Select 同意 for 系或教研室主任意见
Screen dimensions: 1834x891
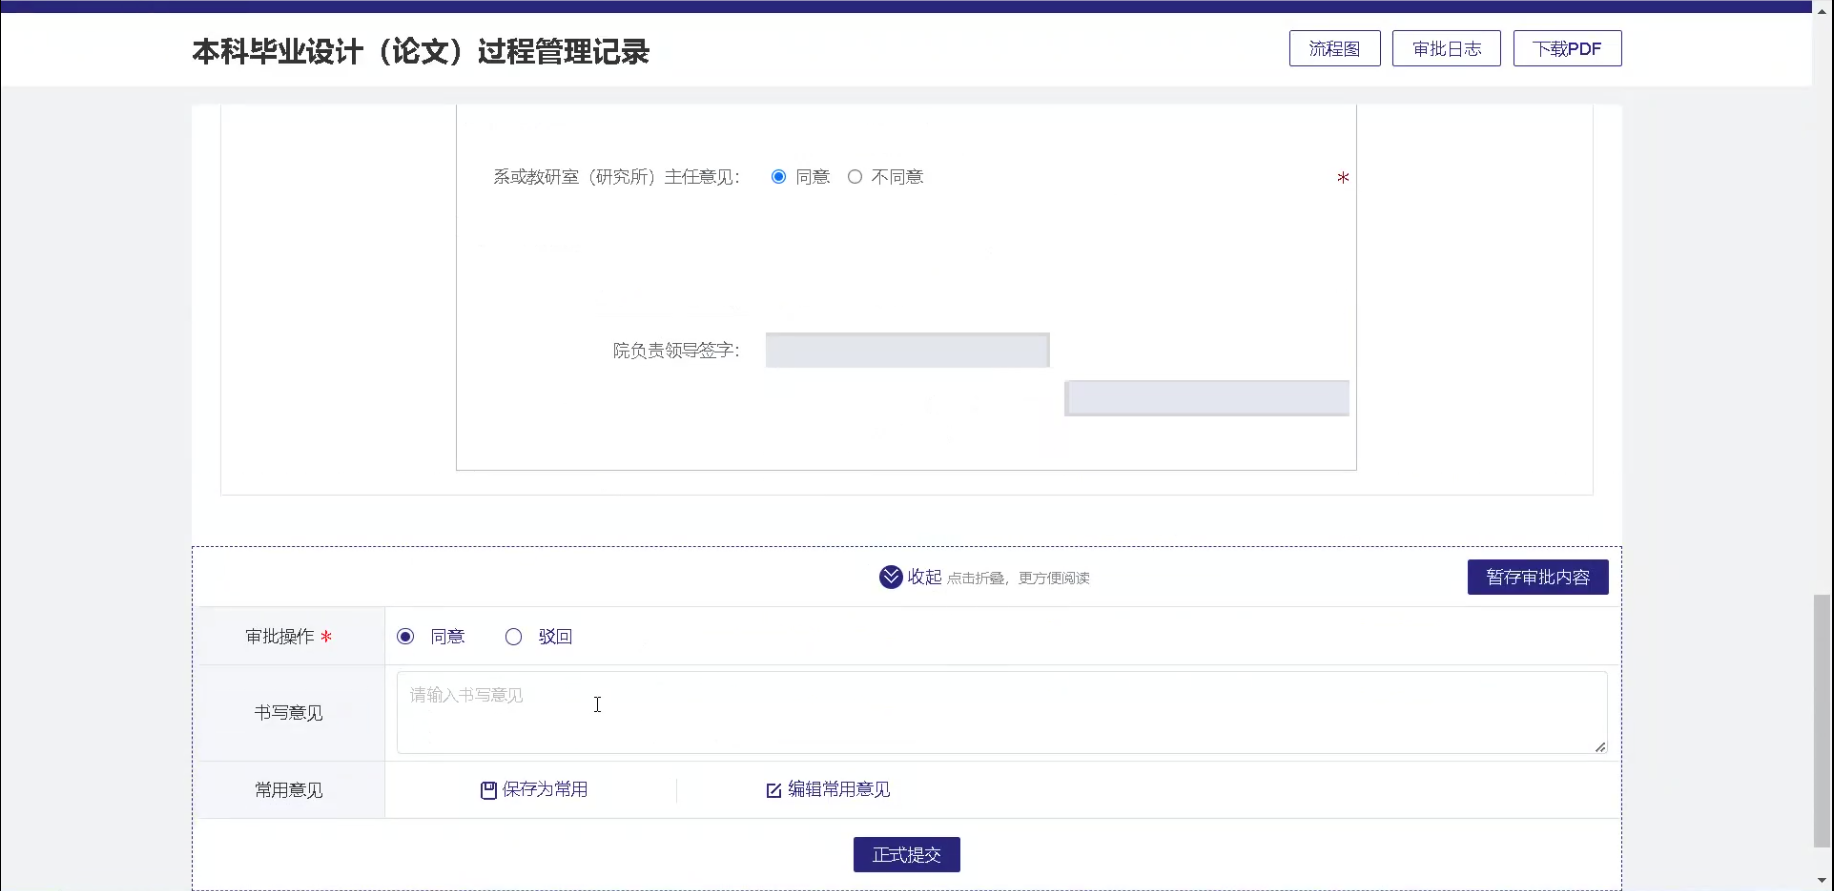coord(778,177)
